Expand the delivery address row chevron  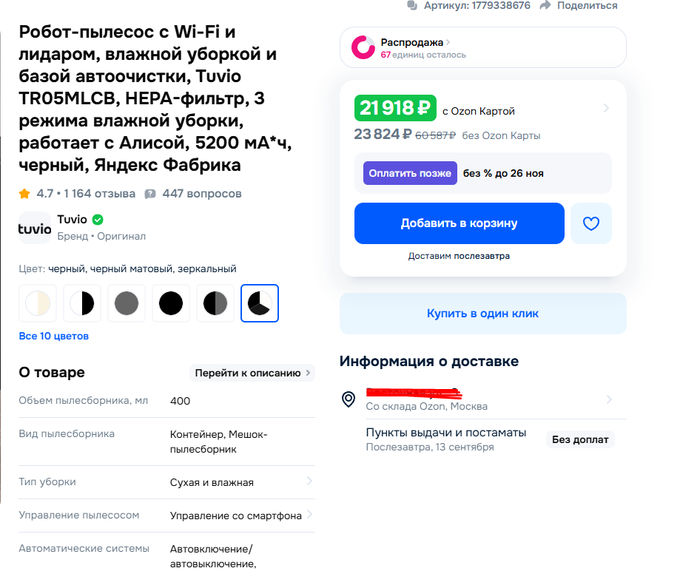607,400
